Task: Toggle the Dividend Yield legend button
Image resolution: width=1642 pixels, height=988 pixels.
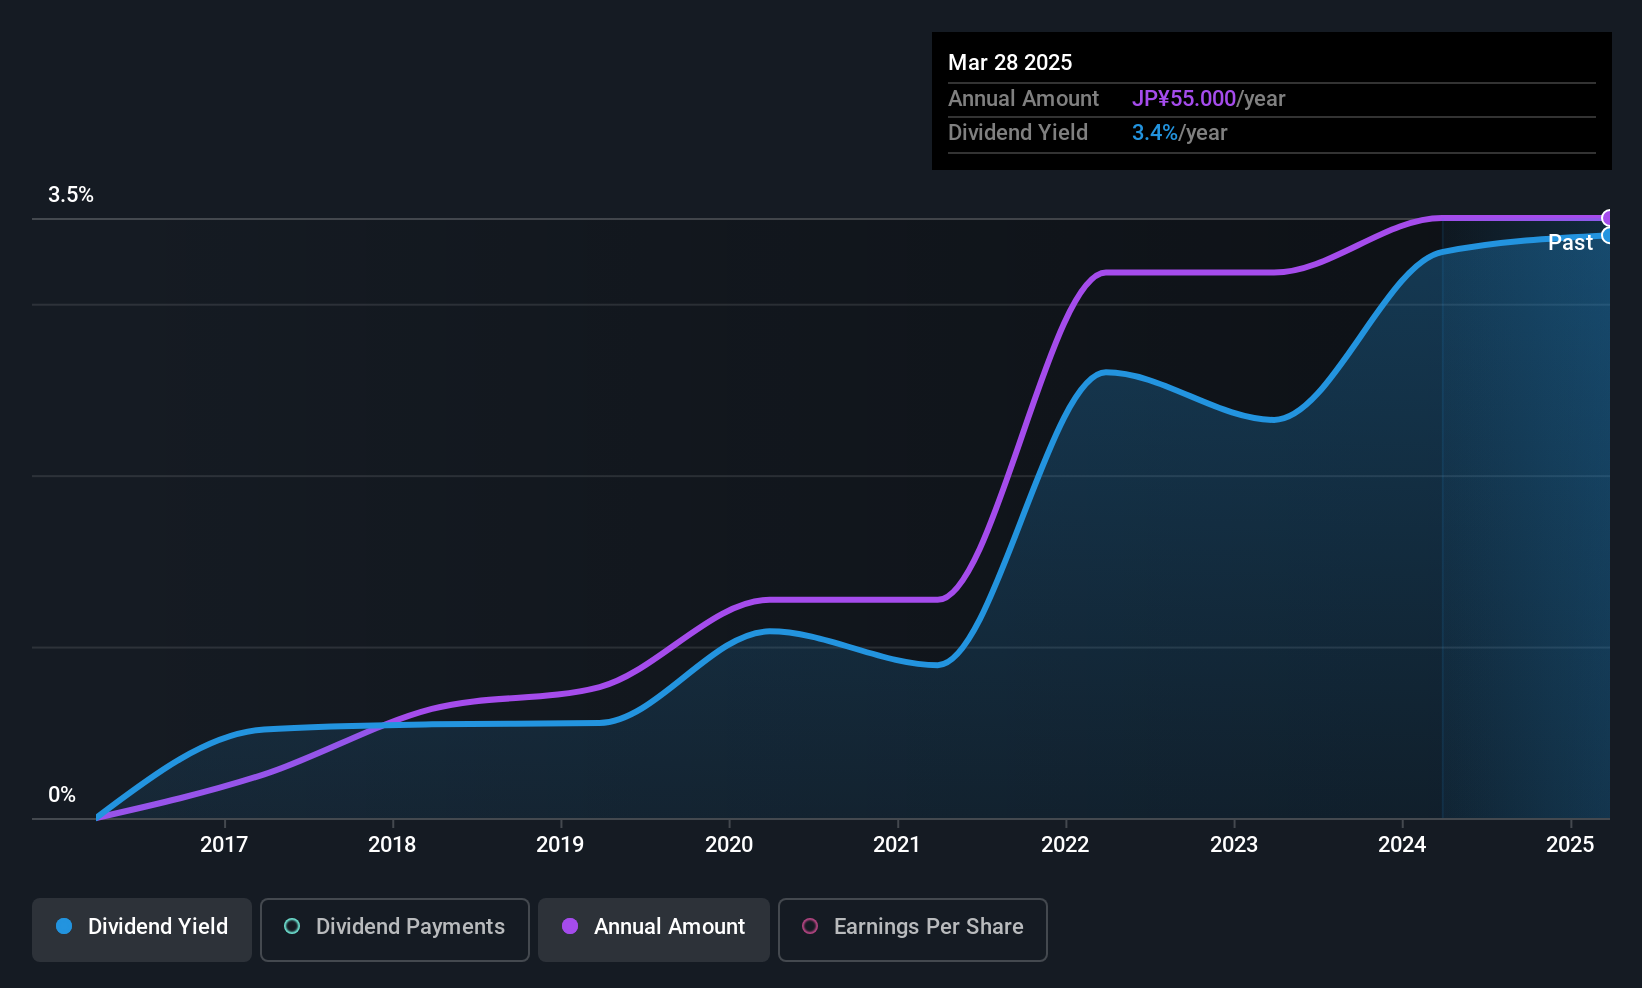Action: pyautogui.click(x=142, y=929)
